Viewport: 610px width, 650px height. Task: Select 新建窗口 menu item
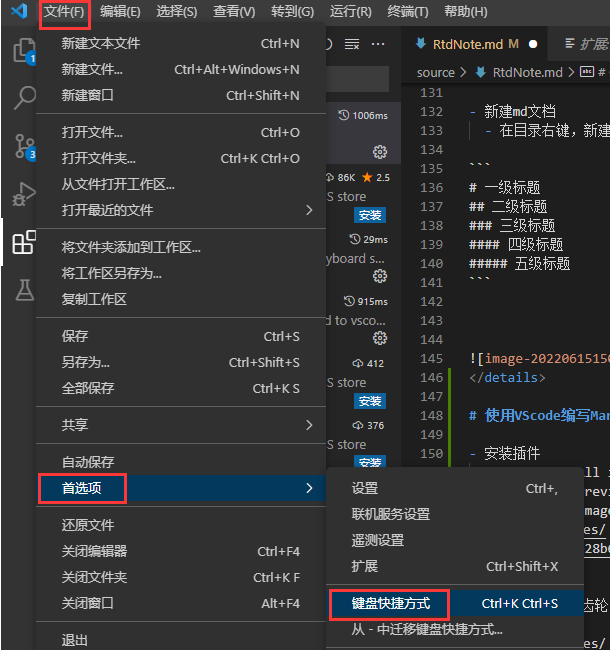pyautogui.click(x=181, y=95)
